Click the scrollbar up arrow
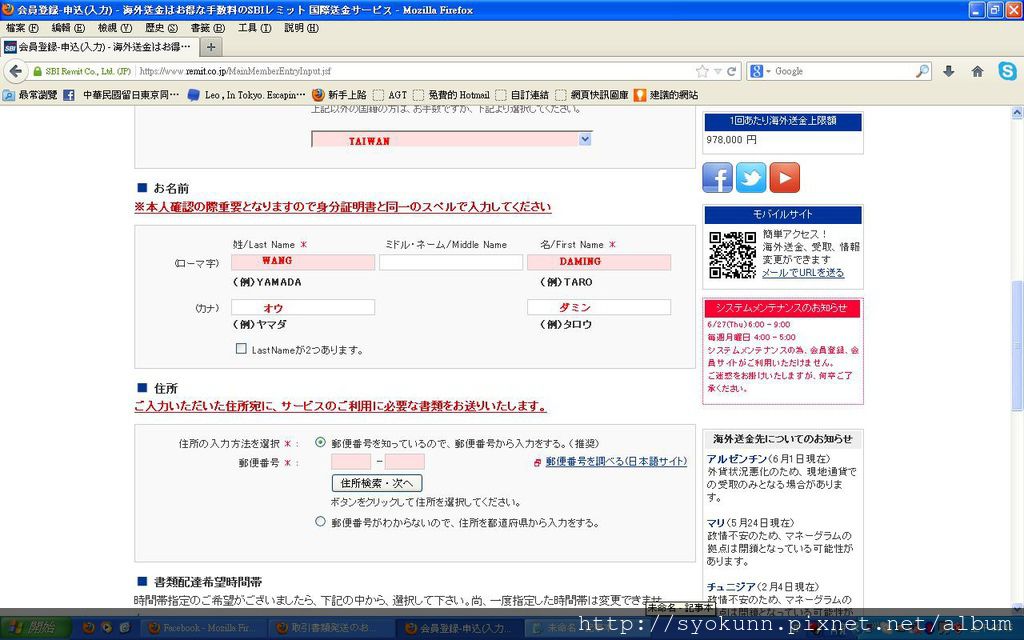This screenshot has width=1024, height=640. click(1017, 113)
